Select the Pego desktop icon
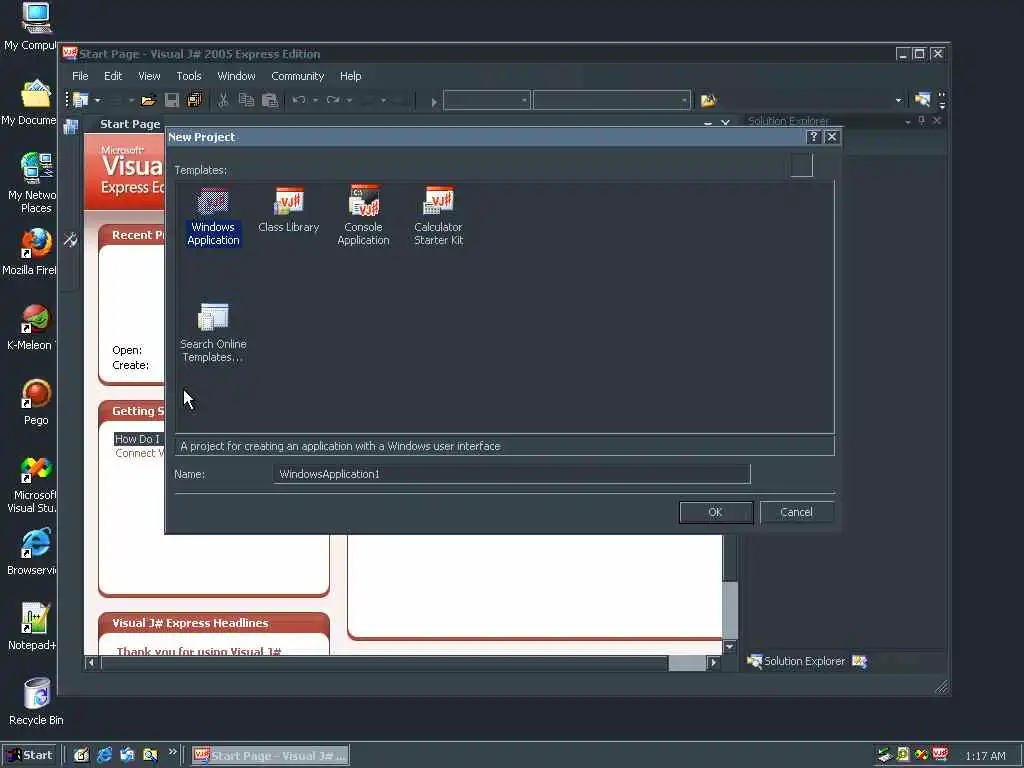The width and height of the screenshot is (1024, 768). 36,402
